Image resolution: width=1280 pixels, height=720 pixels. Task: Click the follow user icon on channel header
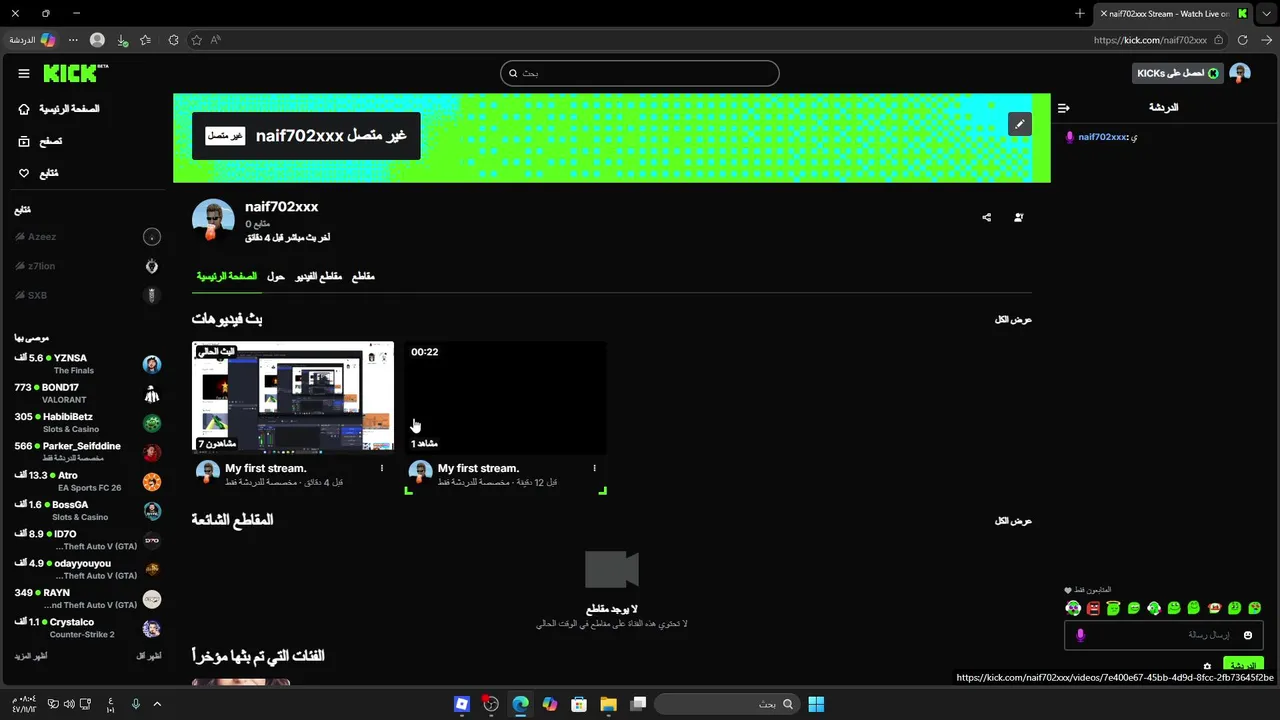tap(1019, 217)
